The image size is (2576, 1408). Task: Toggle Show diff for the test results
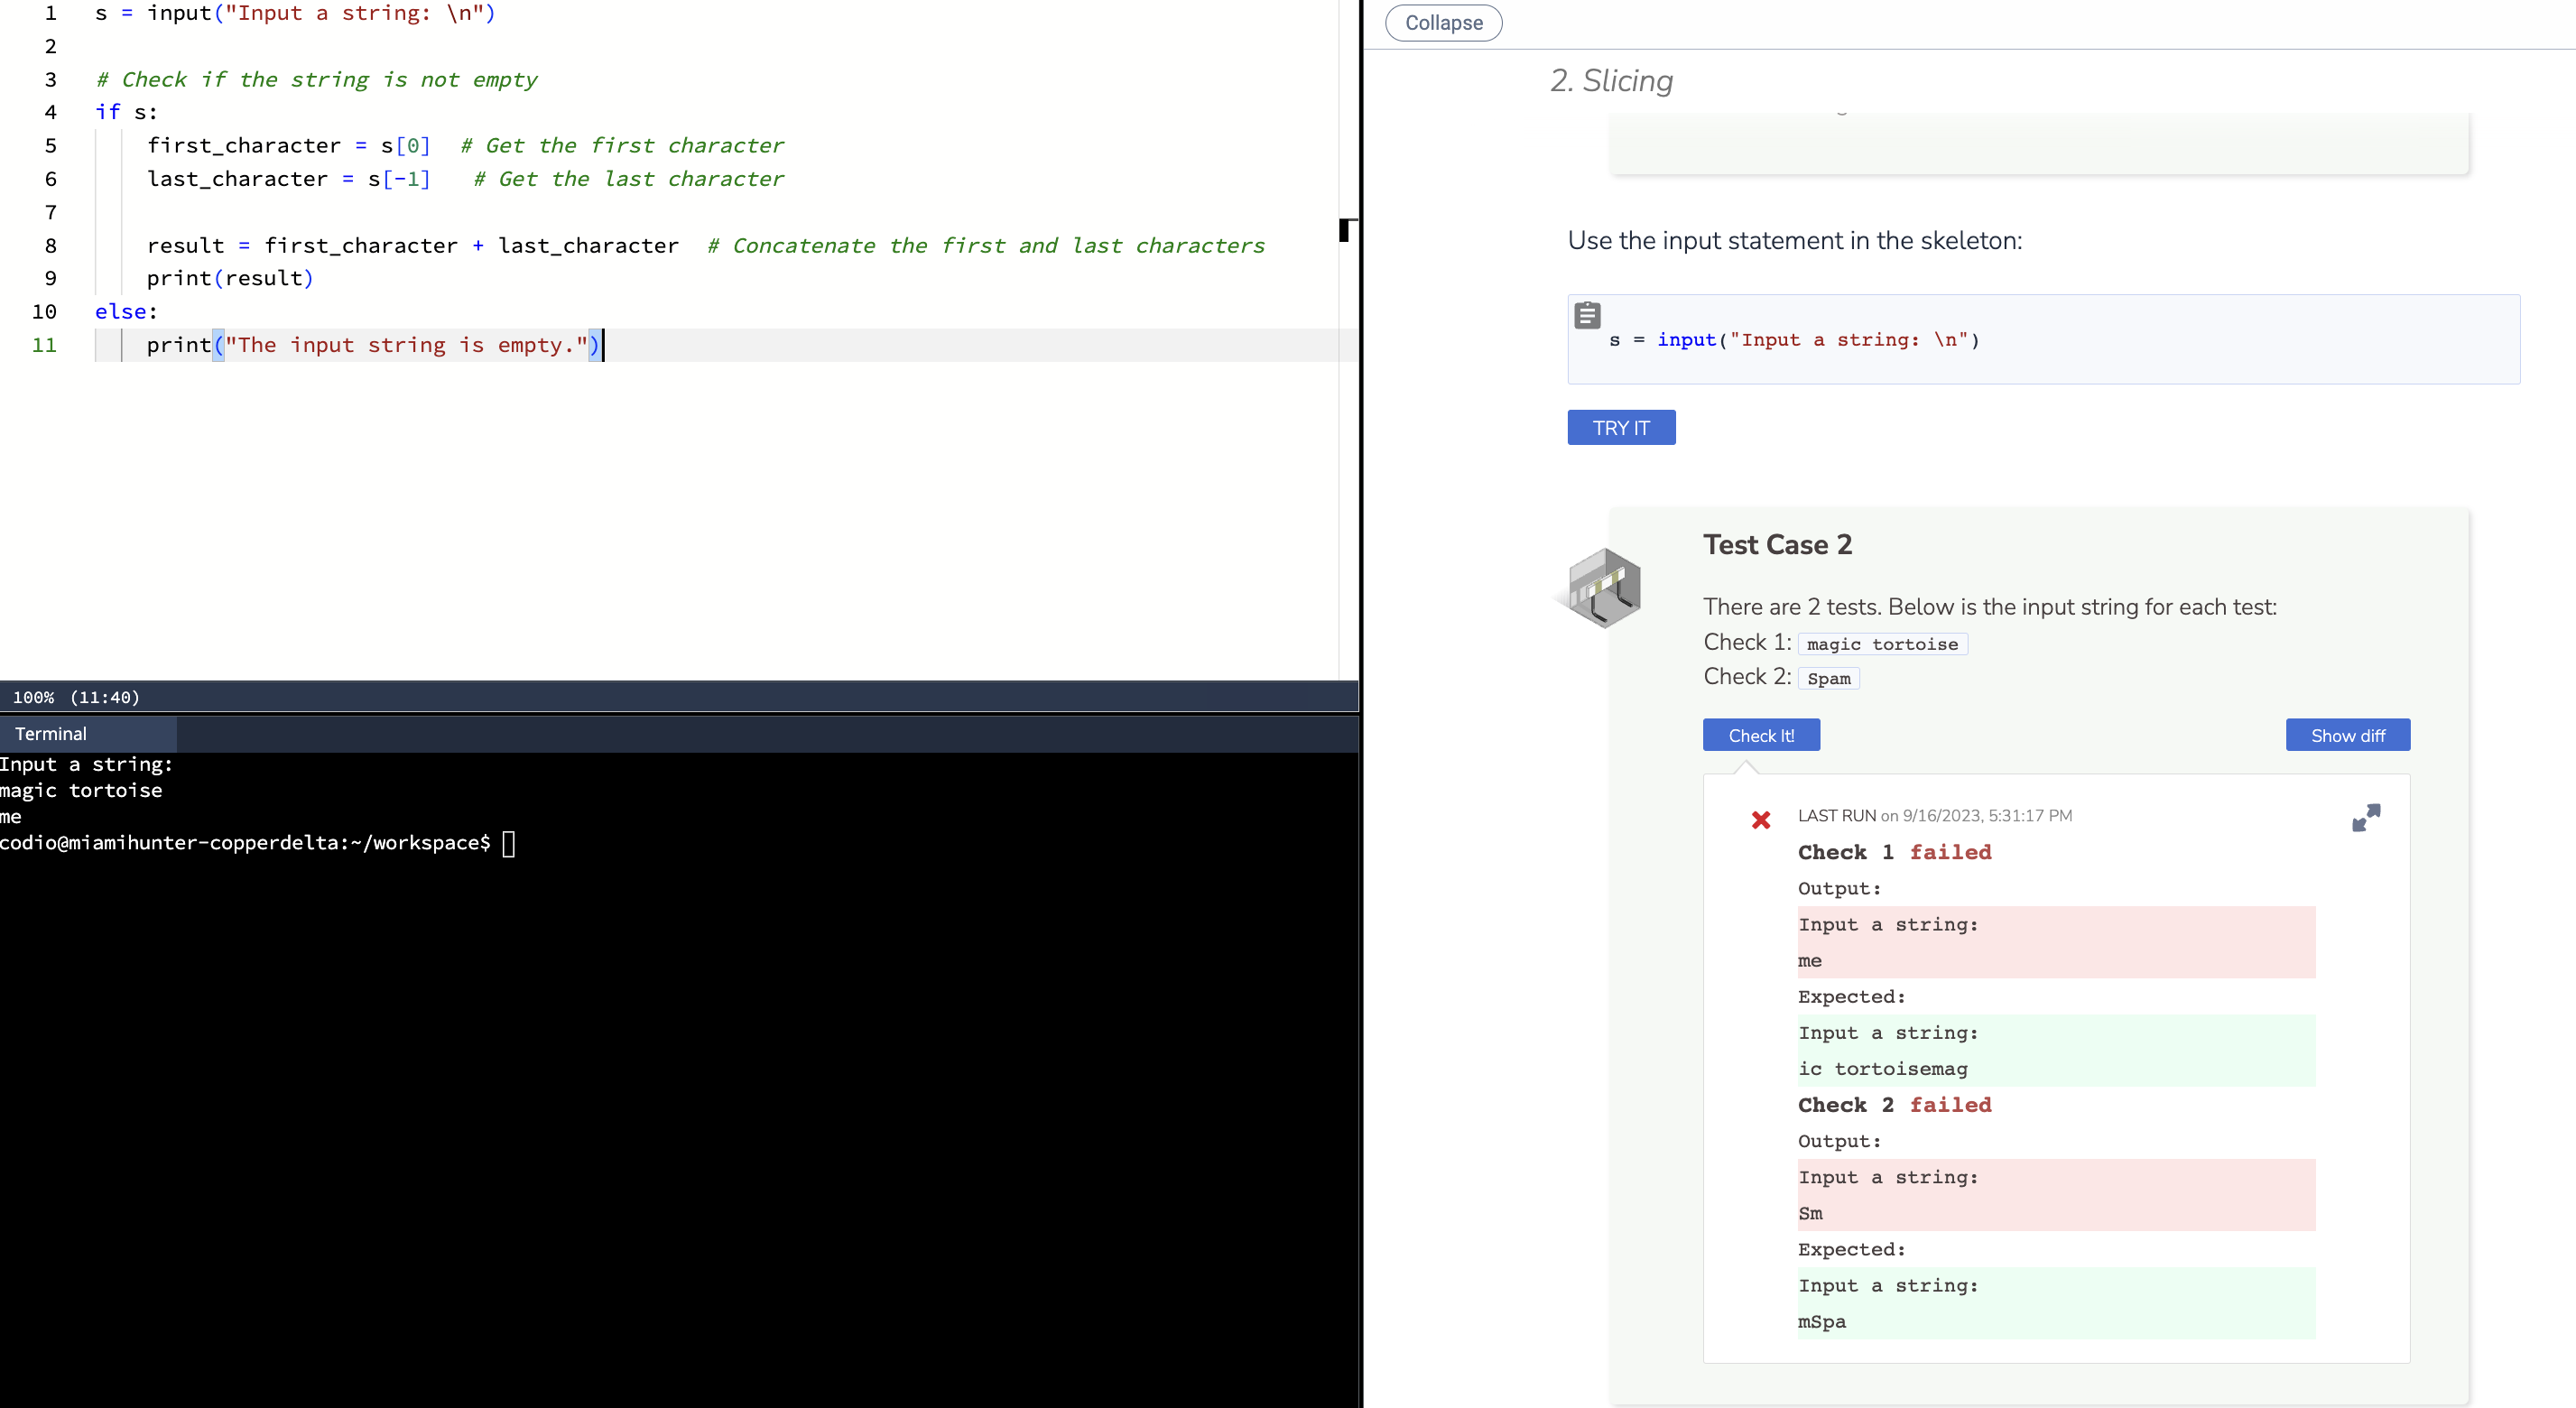click(2347, 735)
